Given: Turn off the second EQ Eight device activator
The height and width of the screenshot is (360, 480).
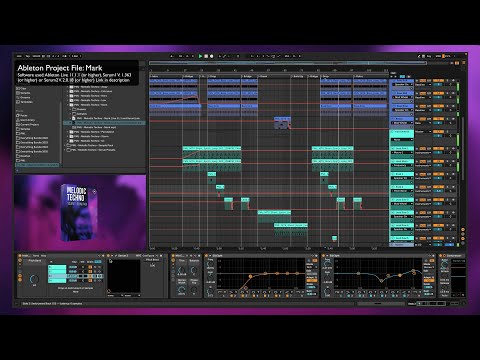Looking at the screenshot, I should (323, 255).
